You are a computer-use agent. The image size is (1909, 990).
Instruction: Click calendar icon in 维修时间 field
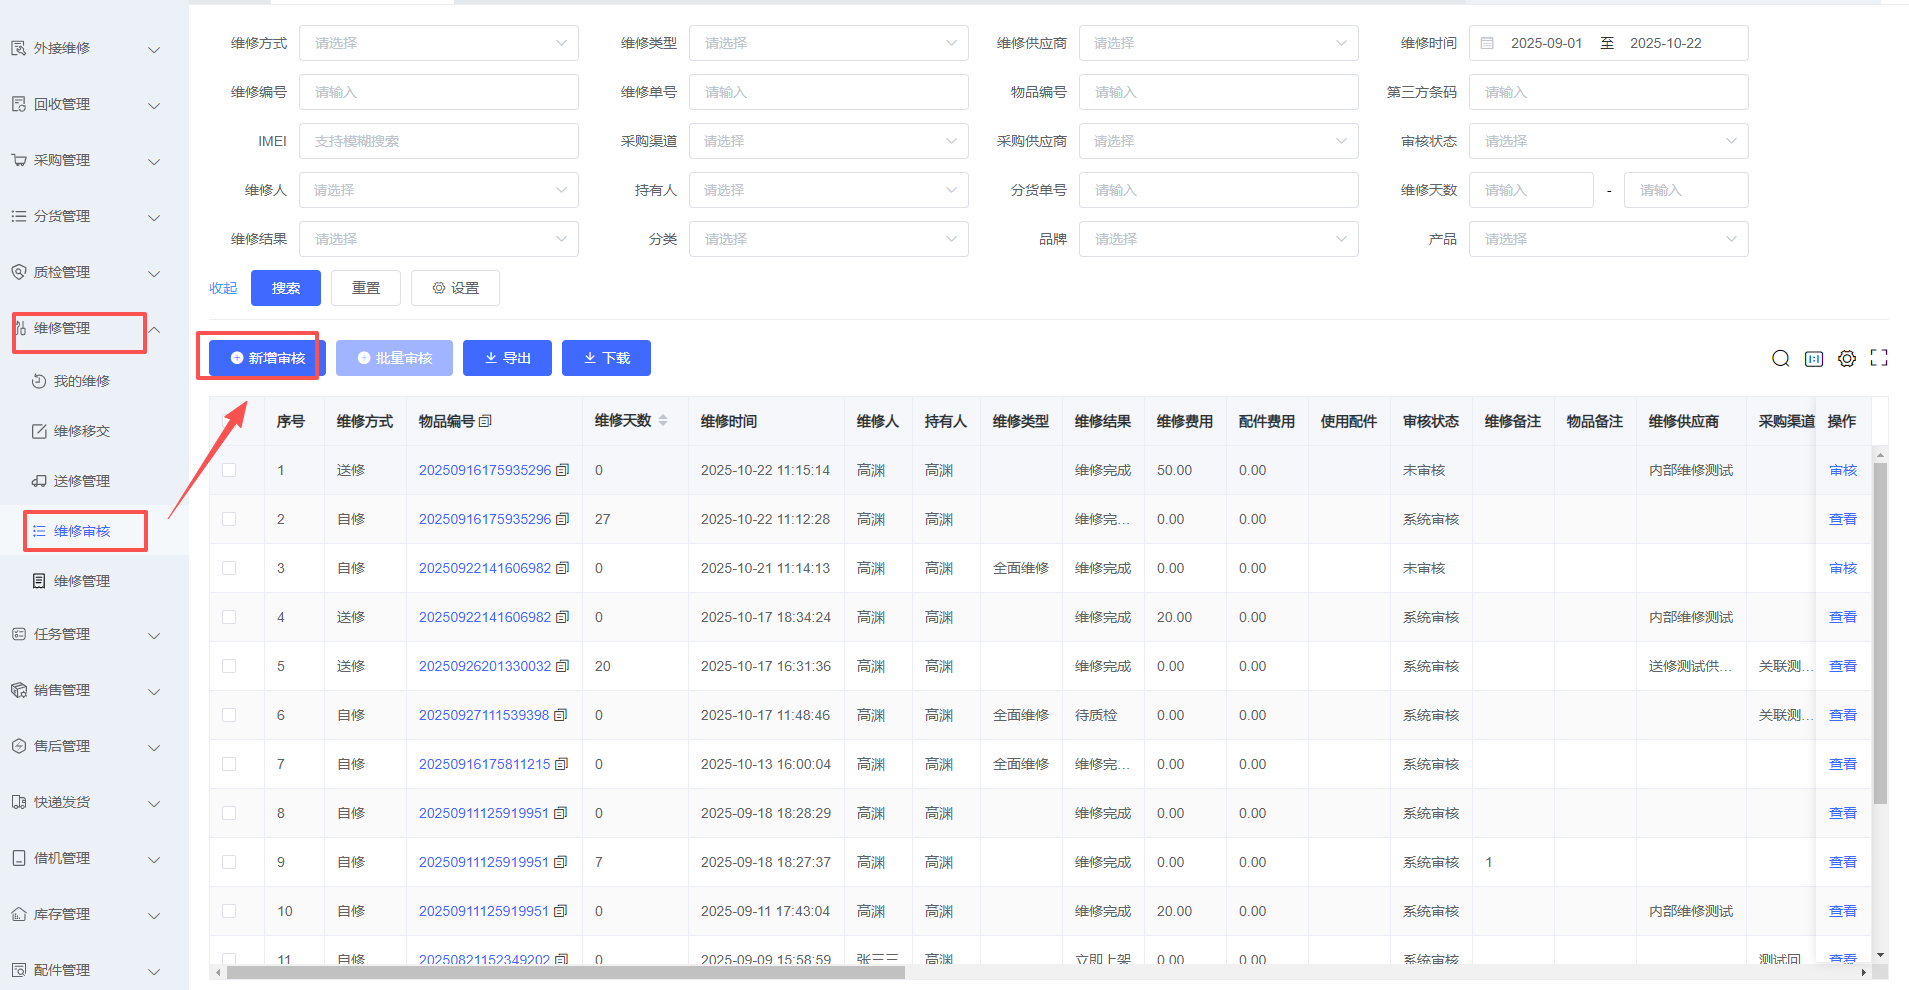pos(1487,43)
